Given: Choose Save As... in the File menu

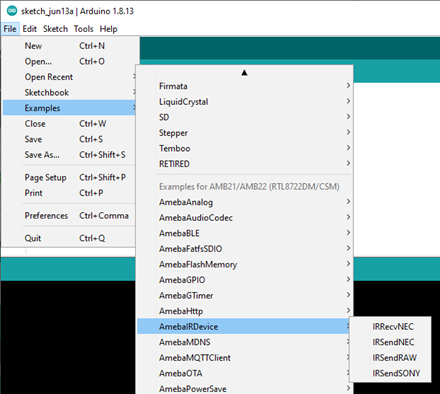Looking at the screenshot, I should click(69, 155).
